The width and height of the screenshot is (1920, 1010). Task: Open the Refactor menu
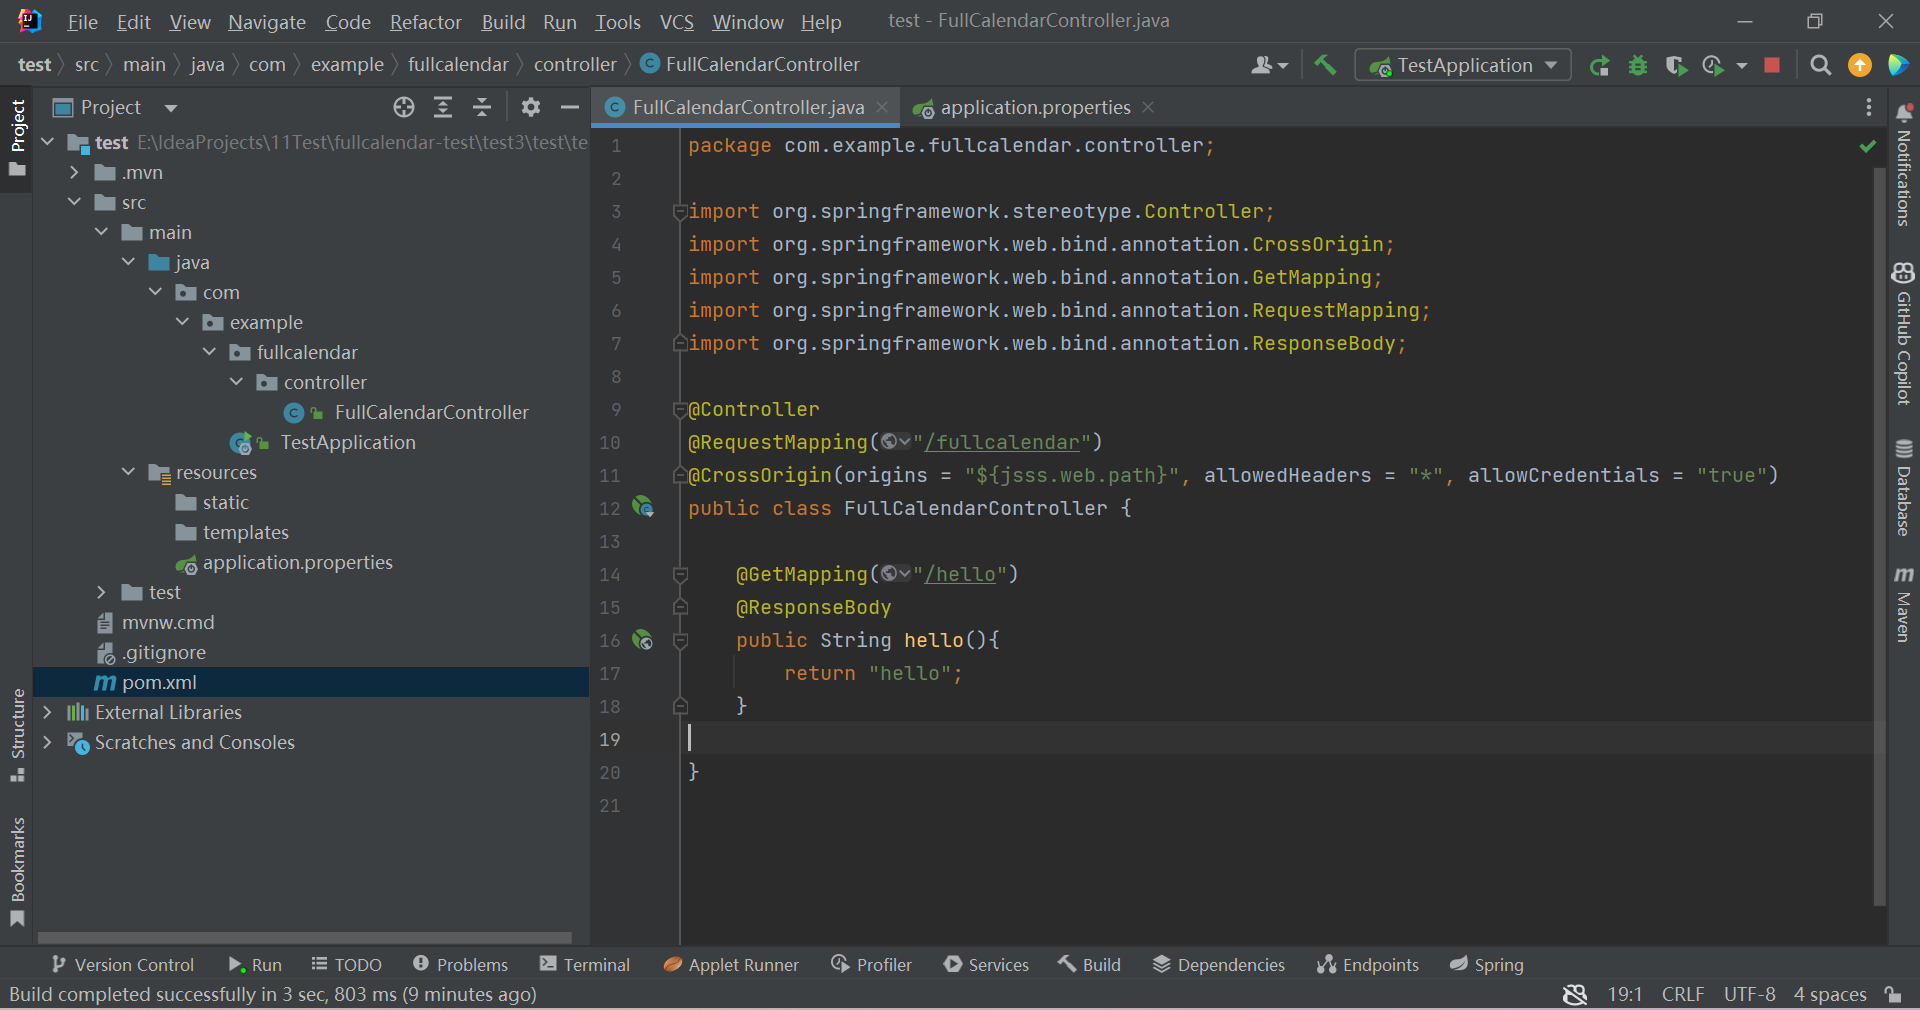point(425,22)
